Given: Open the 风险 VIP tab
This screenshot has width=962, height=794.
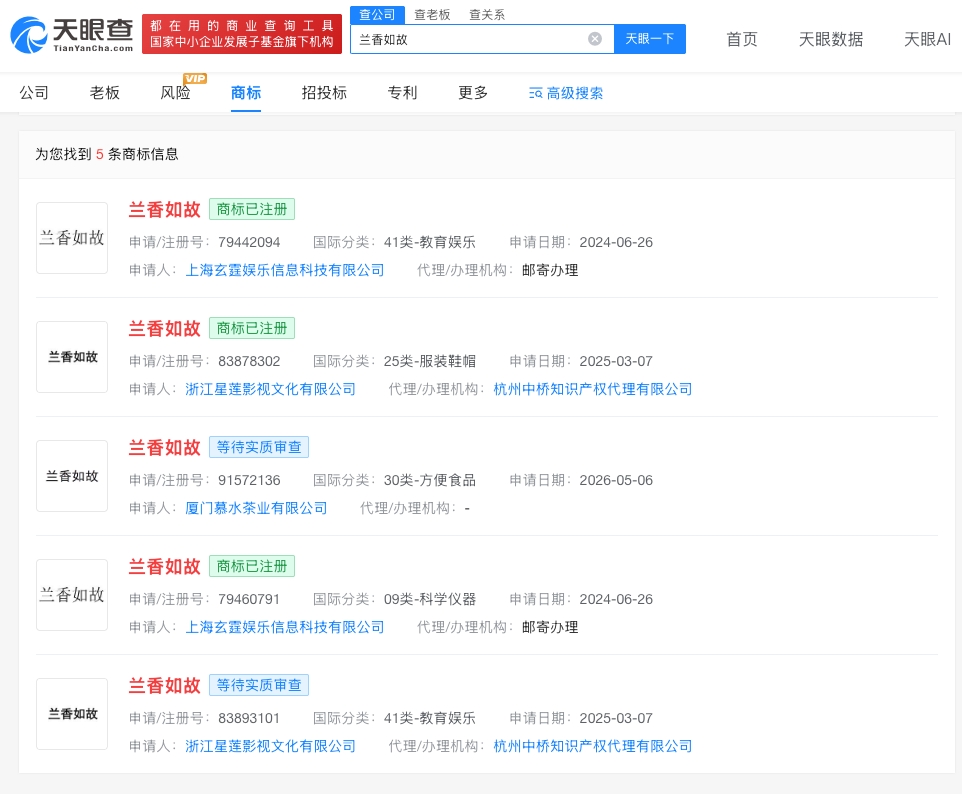Looking at the screenshot, I should tap(175, 93).
